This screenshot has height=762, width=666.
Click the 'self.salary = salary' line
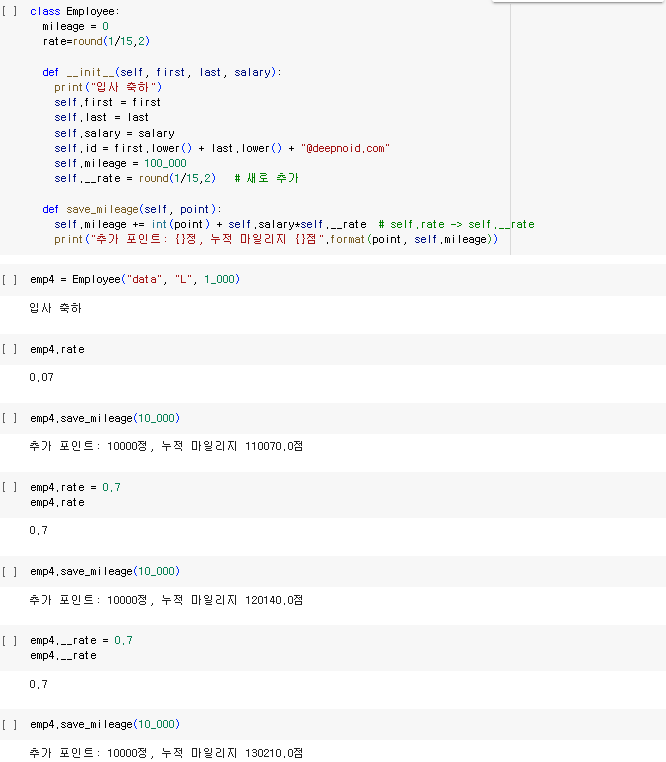(114, 133)
